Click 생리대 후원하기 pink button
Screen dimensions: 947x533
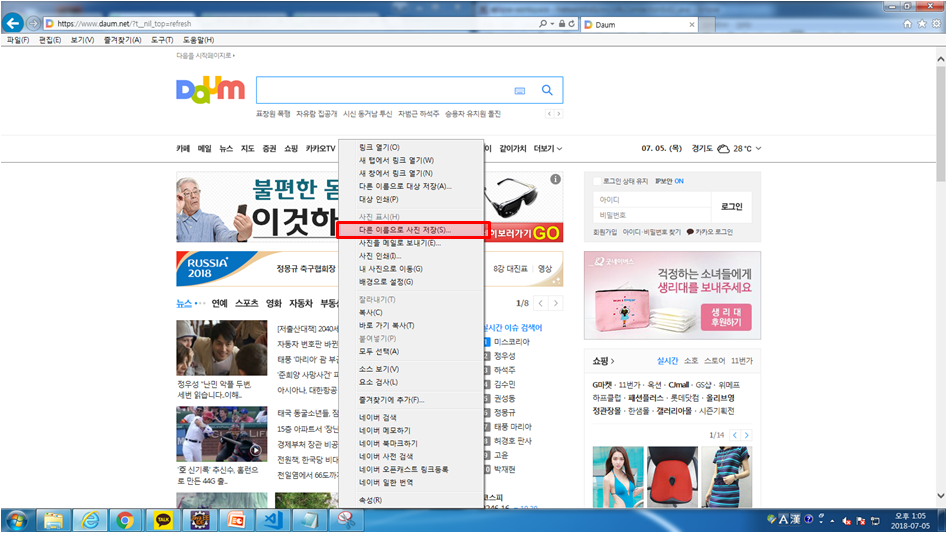(726, 317)
